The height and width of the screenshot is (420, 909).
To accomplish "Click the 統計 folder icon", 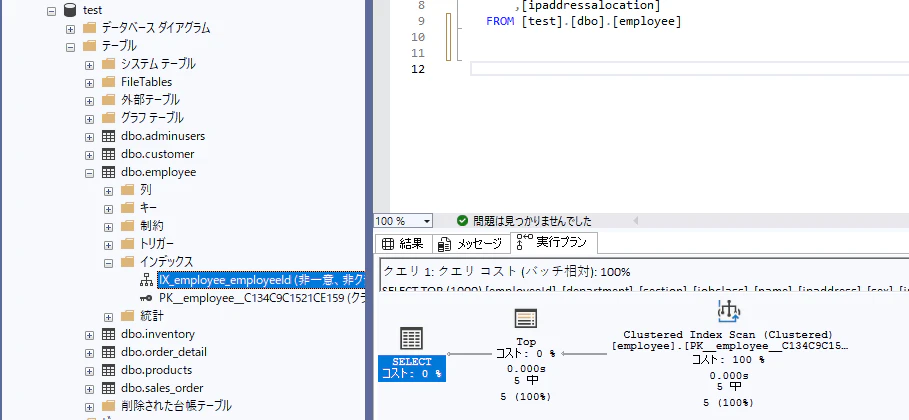I will (128, 316).
